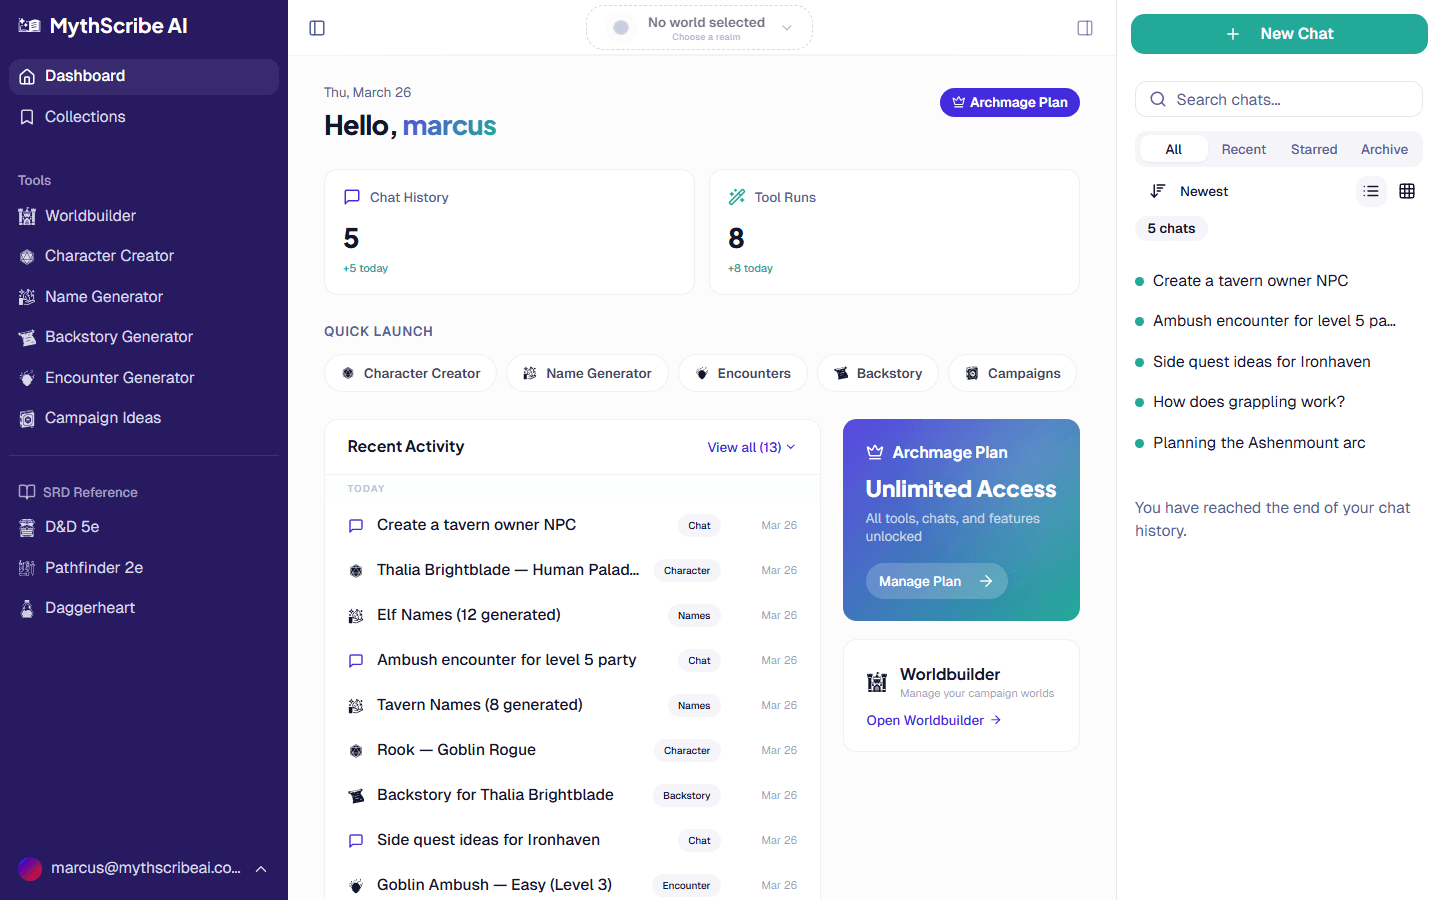
Task: Toggle the Newest sort order
Action: (1189, 191)
